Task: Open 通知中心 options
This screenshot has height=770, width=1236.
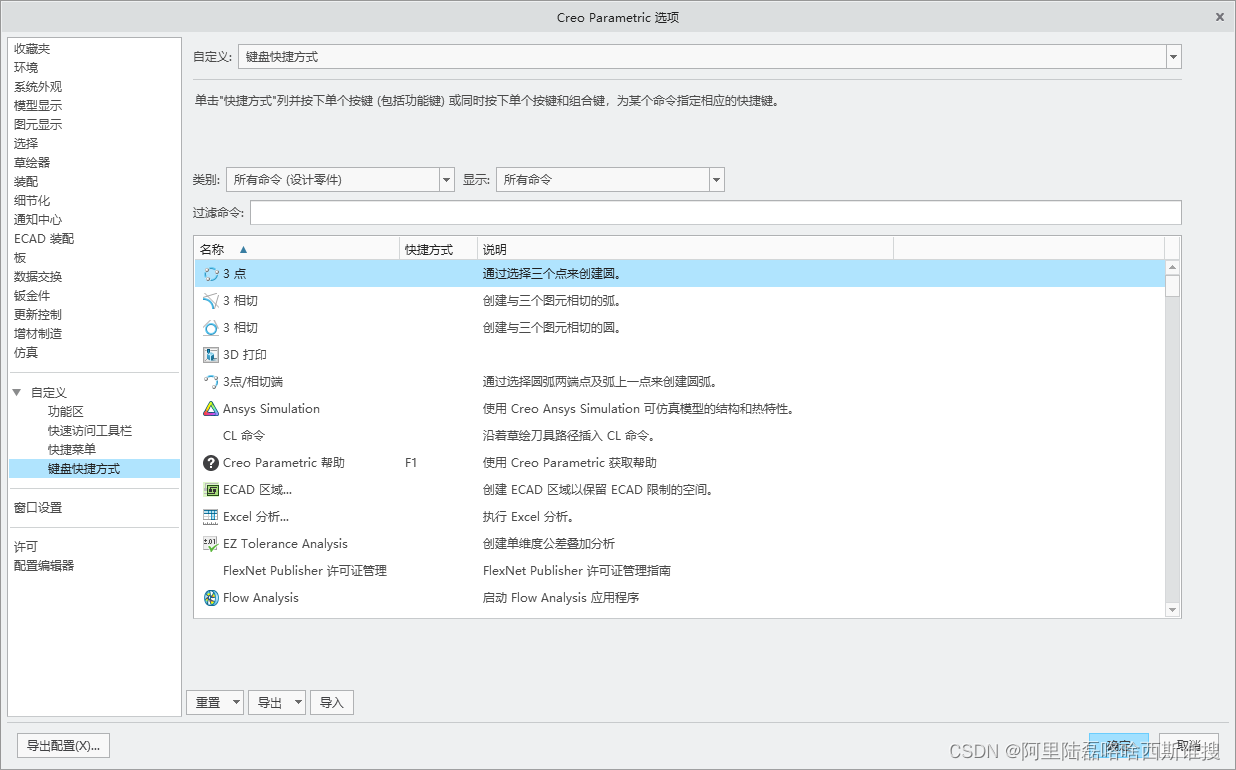Action: click(x=38, y=219)
